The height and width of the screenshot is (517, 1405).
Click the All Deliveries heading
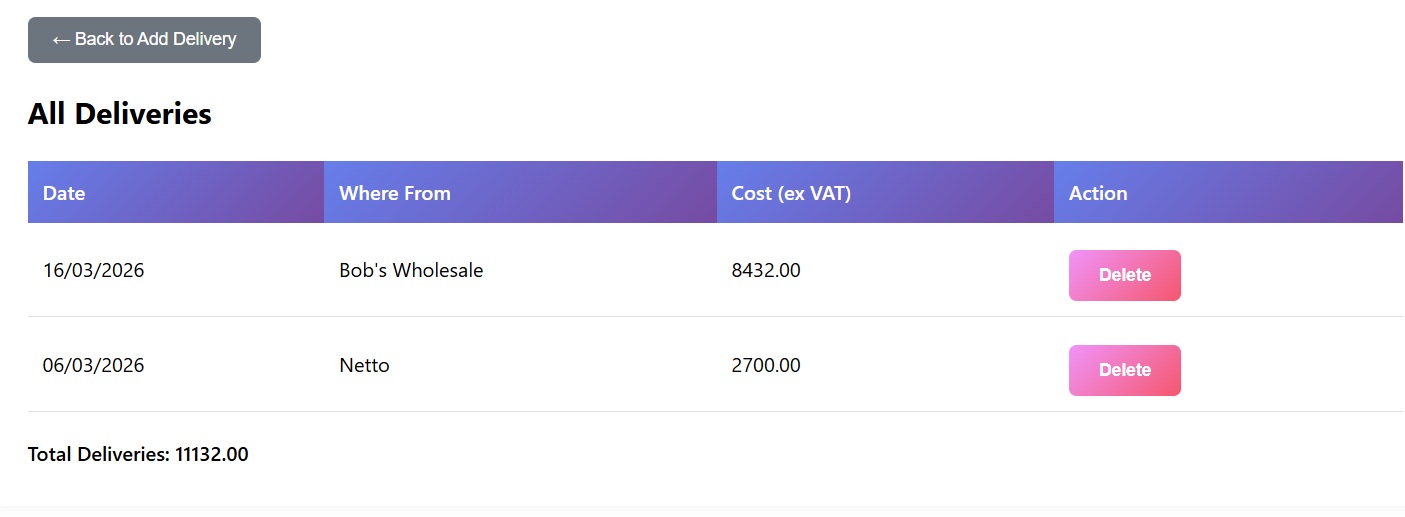pos(119,114)
